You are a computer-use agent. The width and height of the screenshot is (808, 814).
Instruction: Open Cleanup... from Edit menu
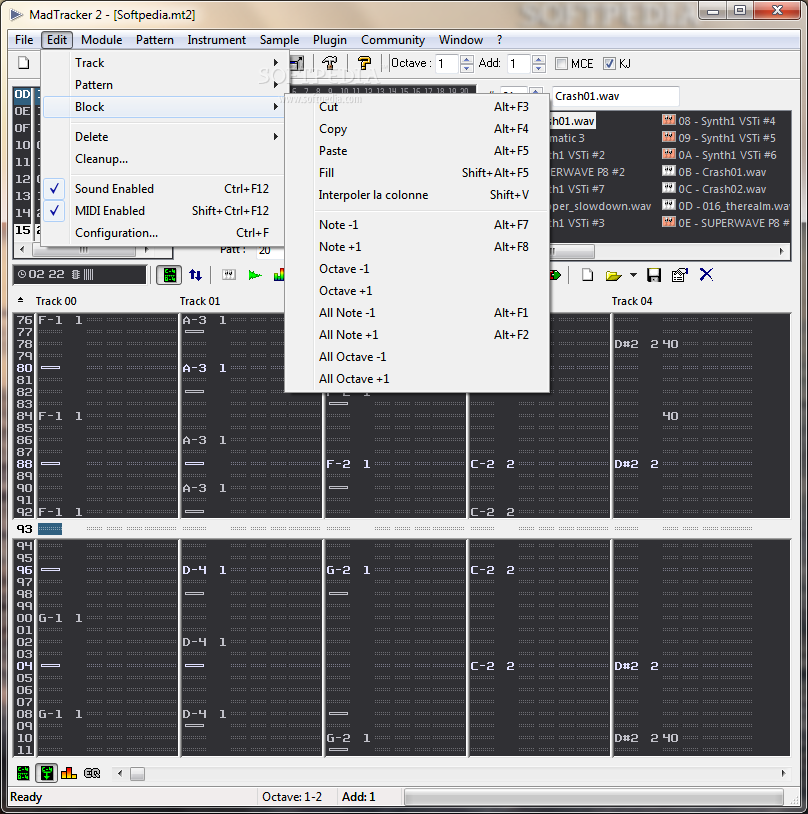164,159
